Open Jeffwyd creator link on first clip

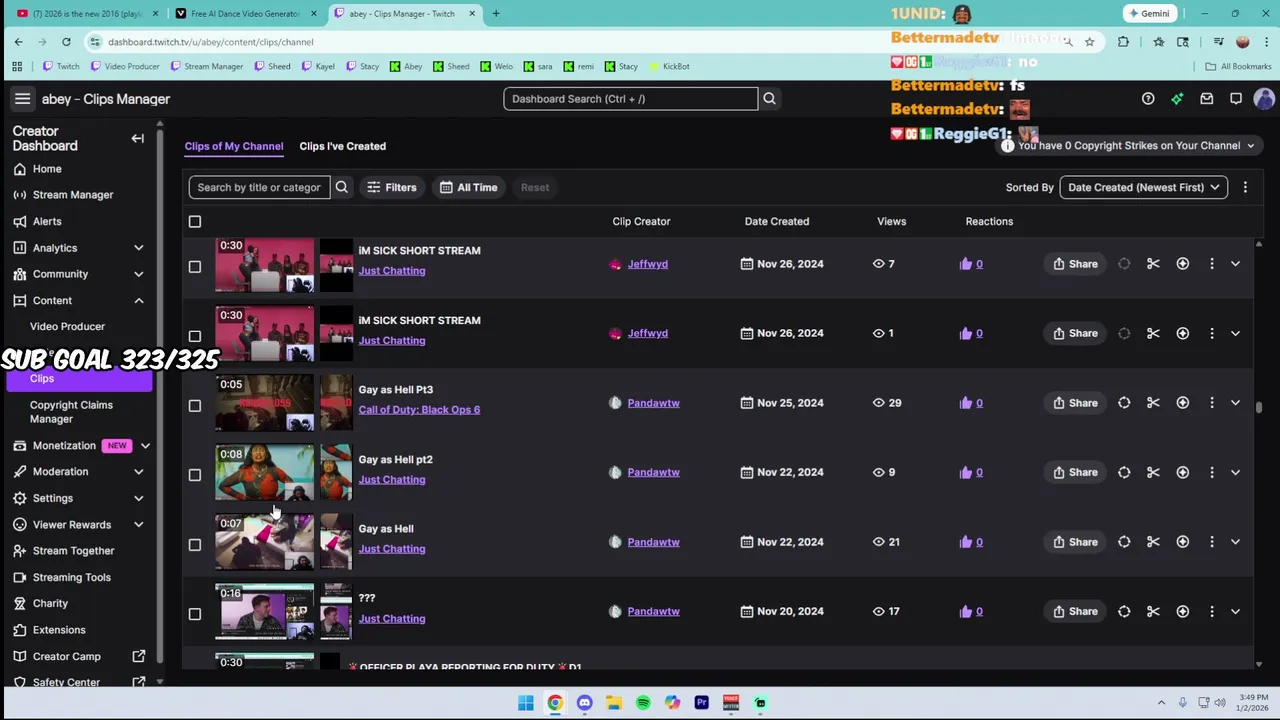[647, 264]
